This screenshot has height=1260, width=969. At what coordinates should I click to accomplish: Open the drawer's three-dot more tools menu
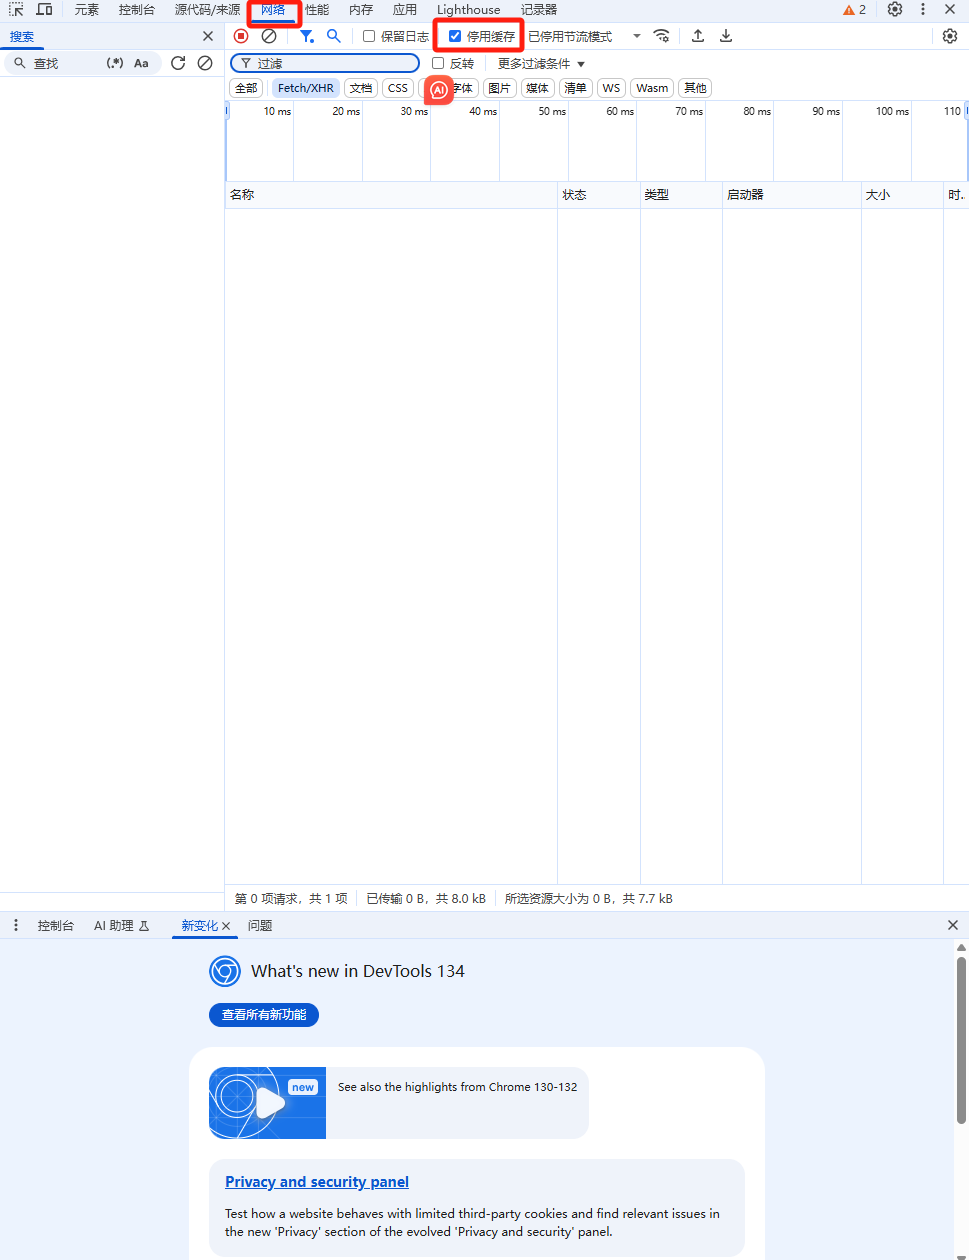16,925
